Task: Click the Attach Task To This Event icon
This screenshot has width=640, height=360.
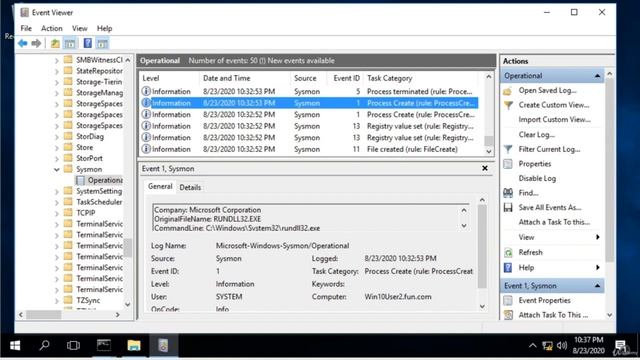Action: pyautogui.click(x=508, y=315)
